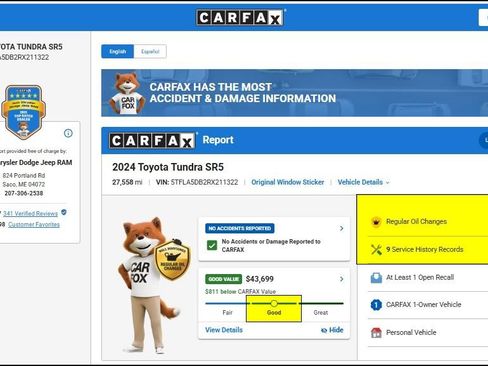Click the Service History Records wrench icon
Viewport: 488px width, 366px height.
point(376,249)
